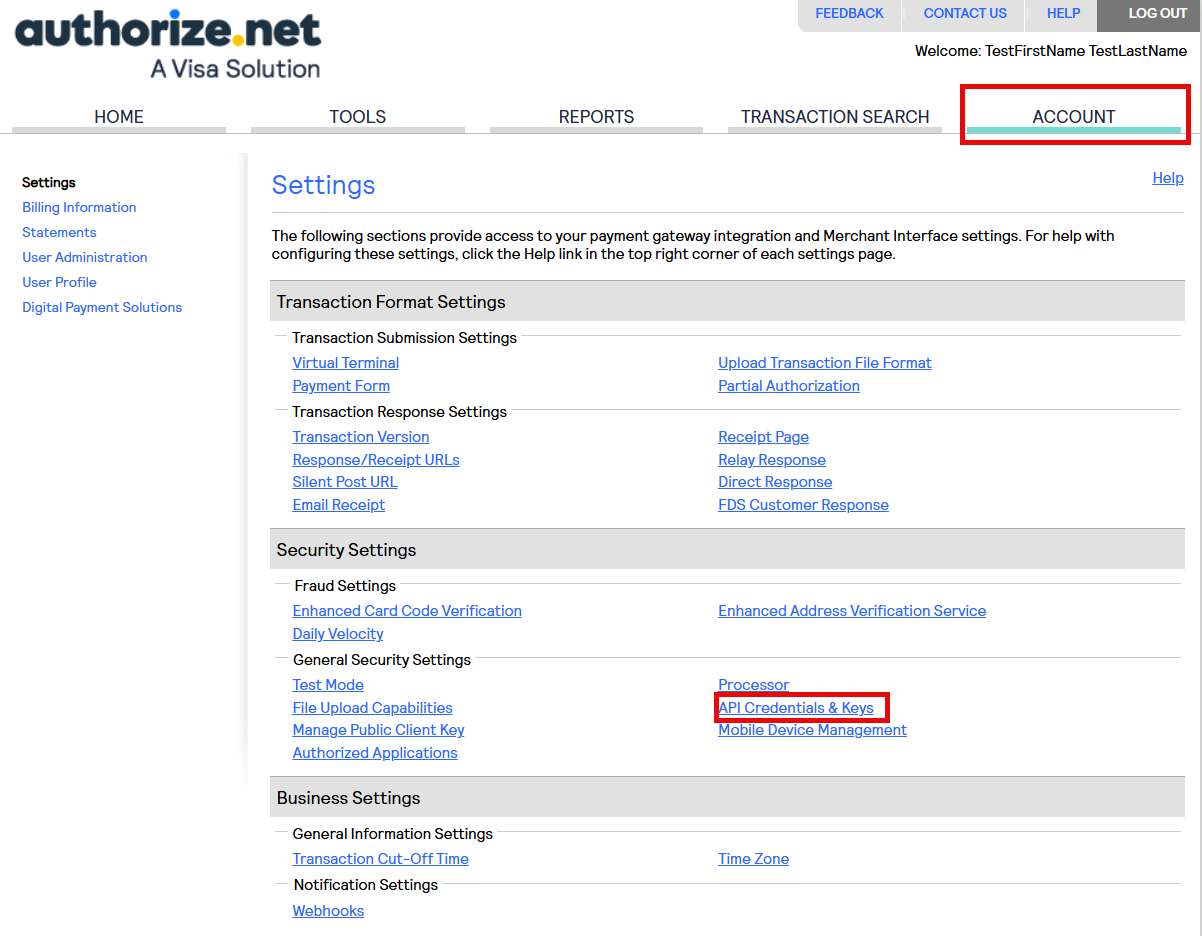Go to the Reports tab
The image size is (1202, 936).
click(596, 117)
